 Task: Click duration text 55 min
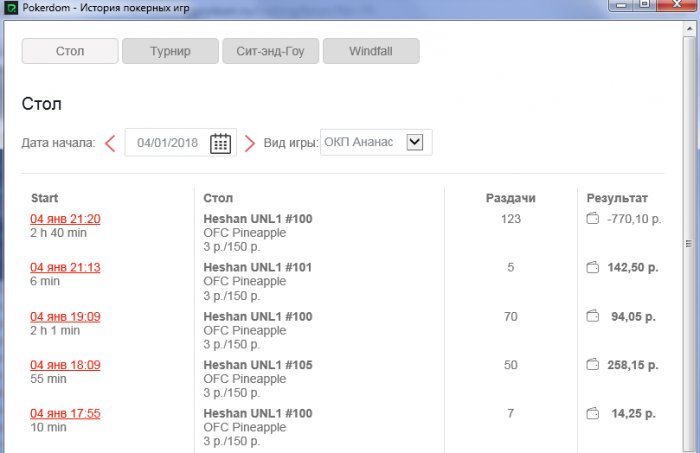(x=48, y=378)
